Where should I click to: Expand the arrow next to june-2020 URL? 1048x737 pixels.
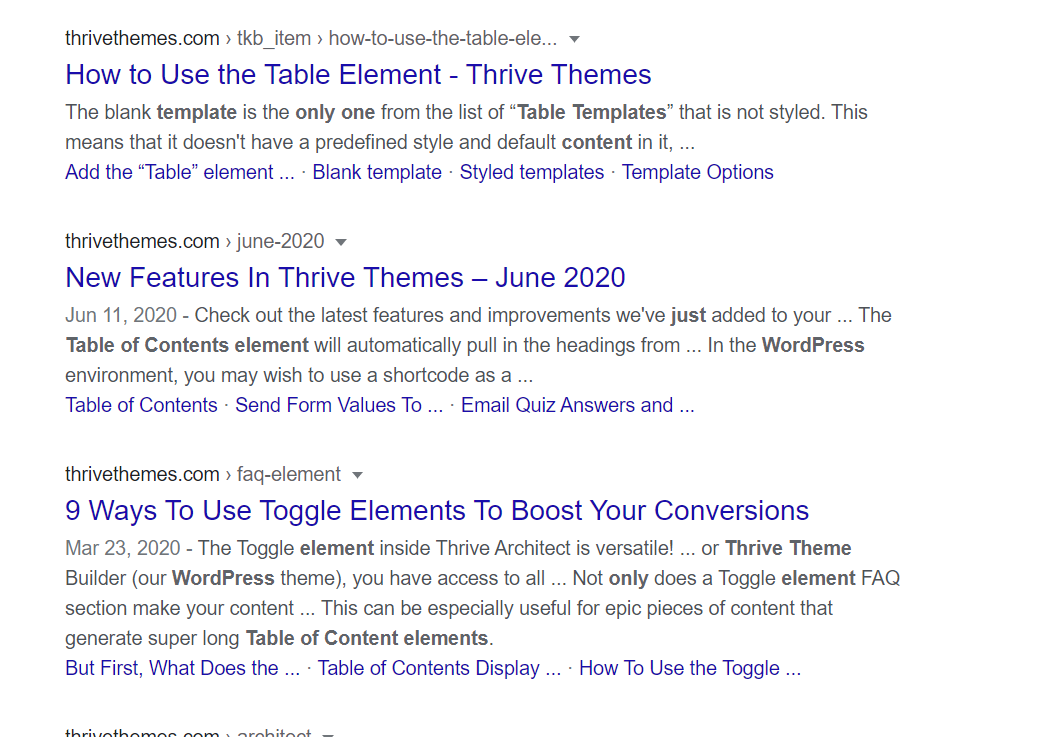point(341,242)
